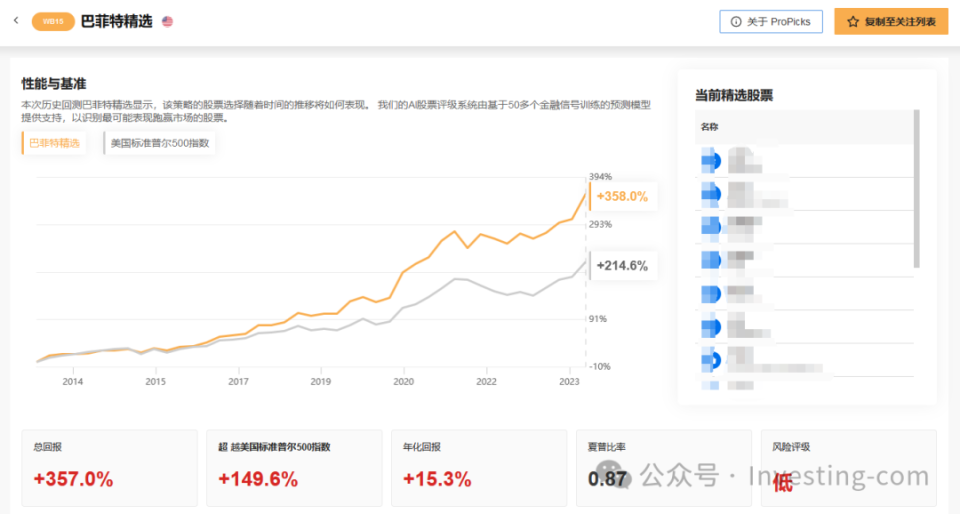Viewport: 960px width, 514px height.
Task: Click the 夏普比率 card label
Action: (607, 447)
